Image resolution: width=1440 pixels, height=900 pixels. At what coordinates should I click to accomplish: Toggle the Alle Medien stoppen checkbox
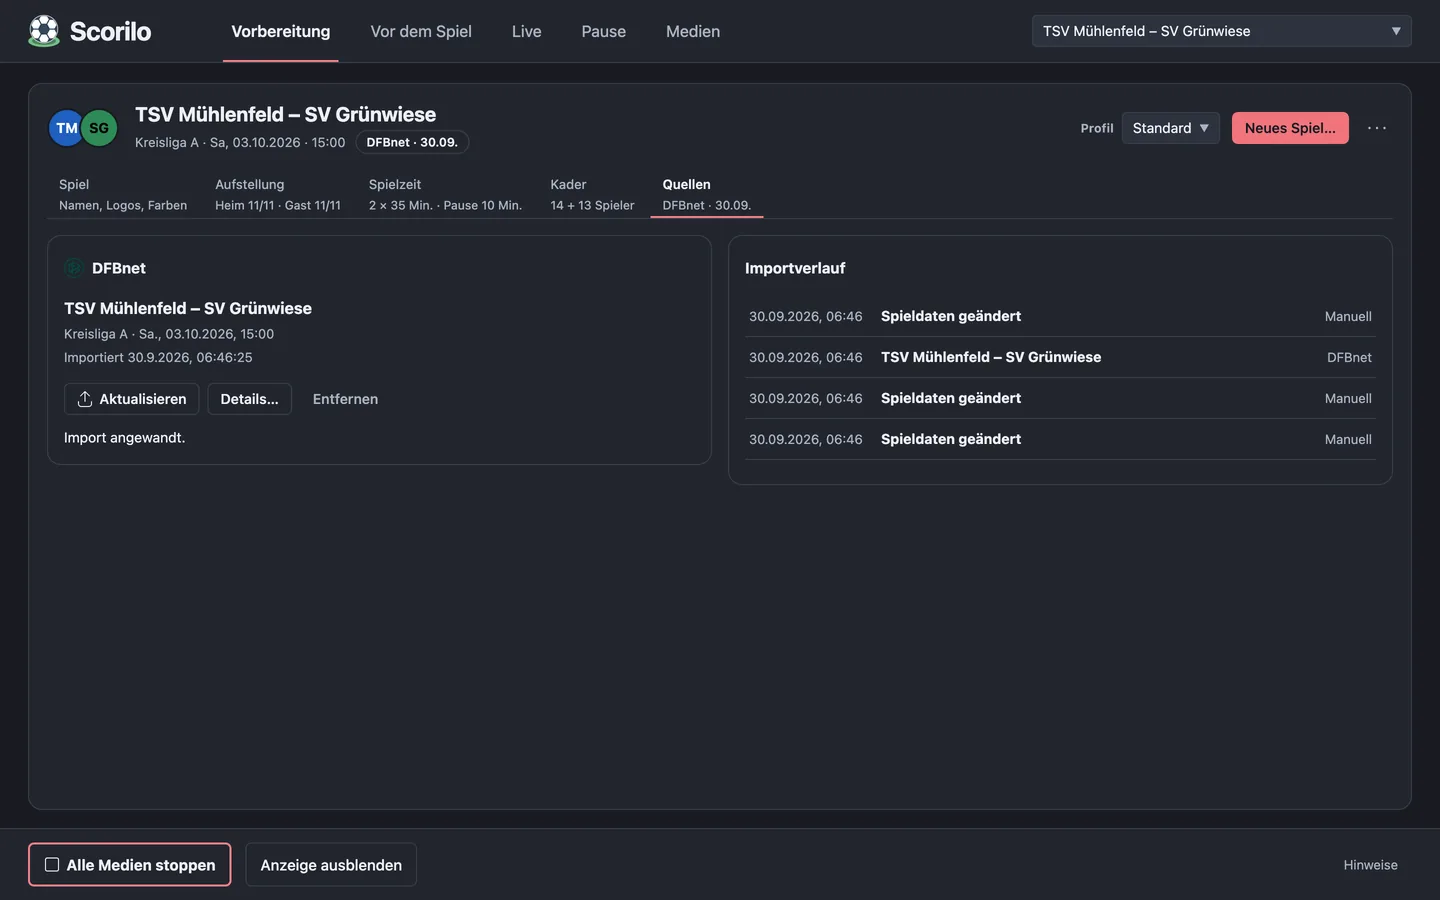[x=52, y=865]
